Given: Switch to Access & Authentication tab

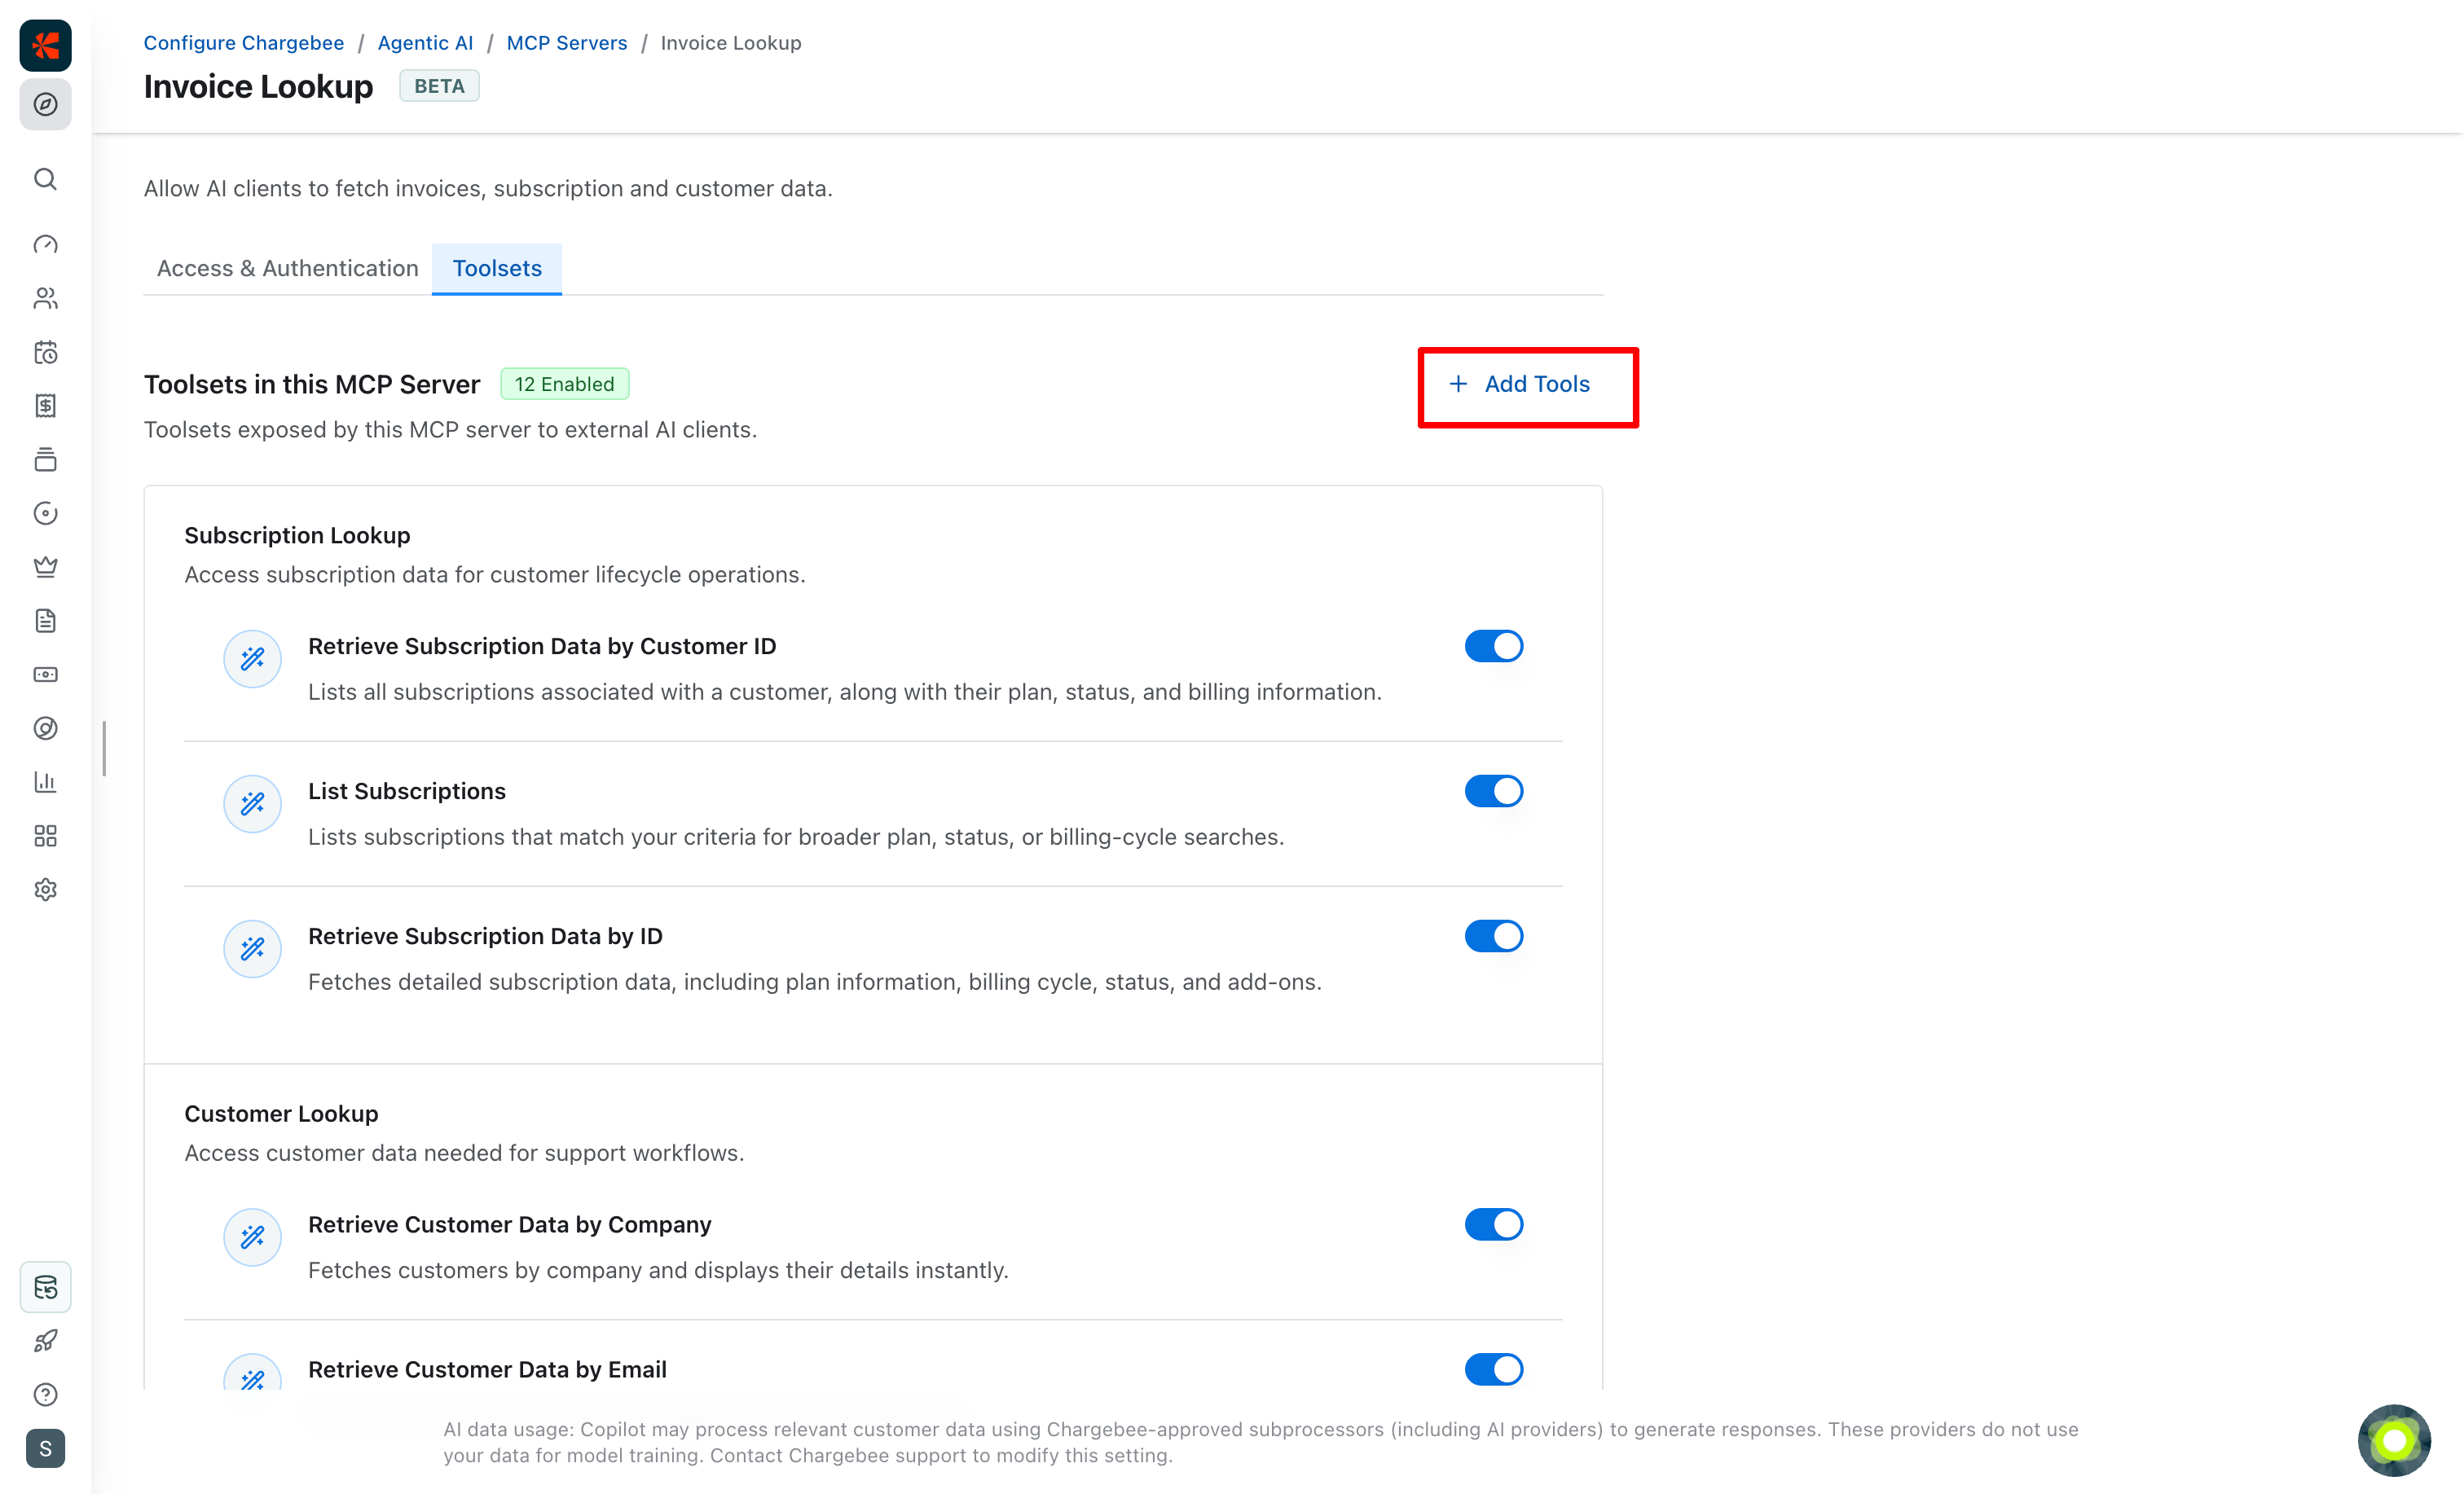Looking at the screenshot, I should pyautogui.click(x=288, y=268).
